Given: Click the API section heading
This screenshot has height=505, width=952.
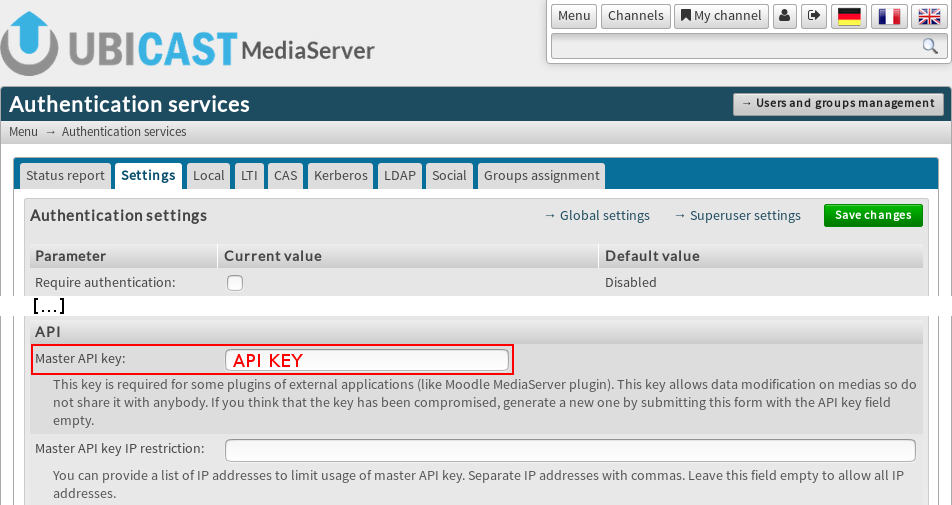Looking at the screenshot, I should 47,331.
